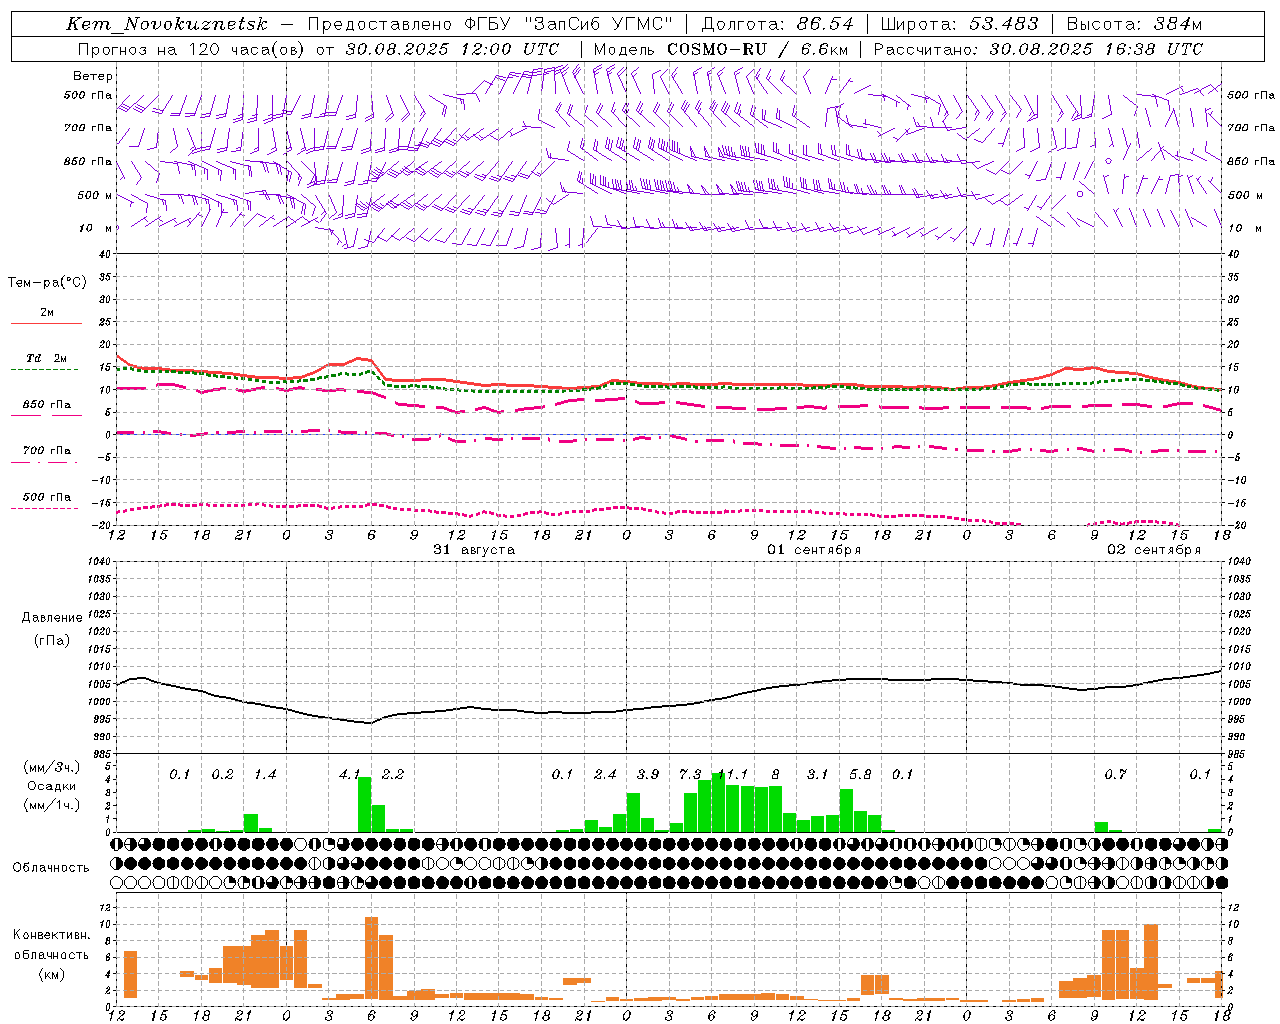
Task: Click the 3.9 precipitation total value
Action: pyautogui.click(x=648, y=775)
